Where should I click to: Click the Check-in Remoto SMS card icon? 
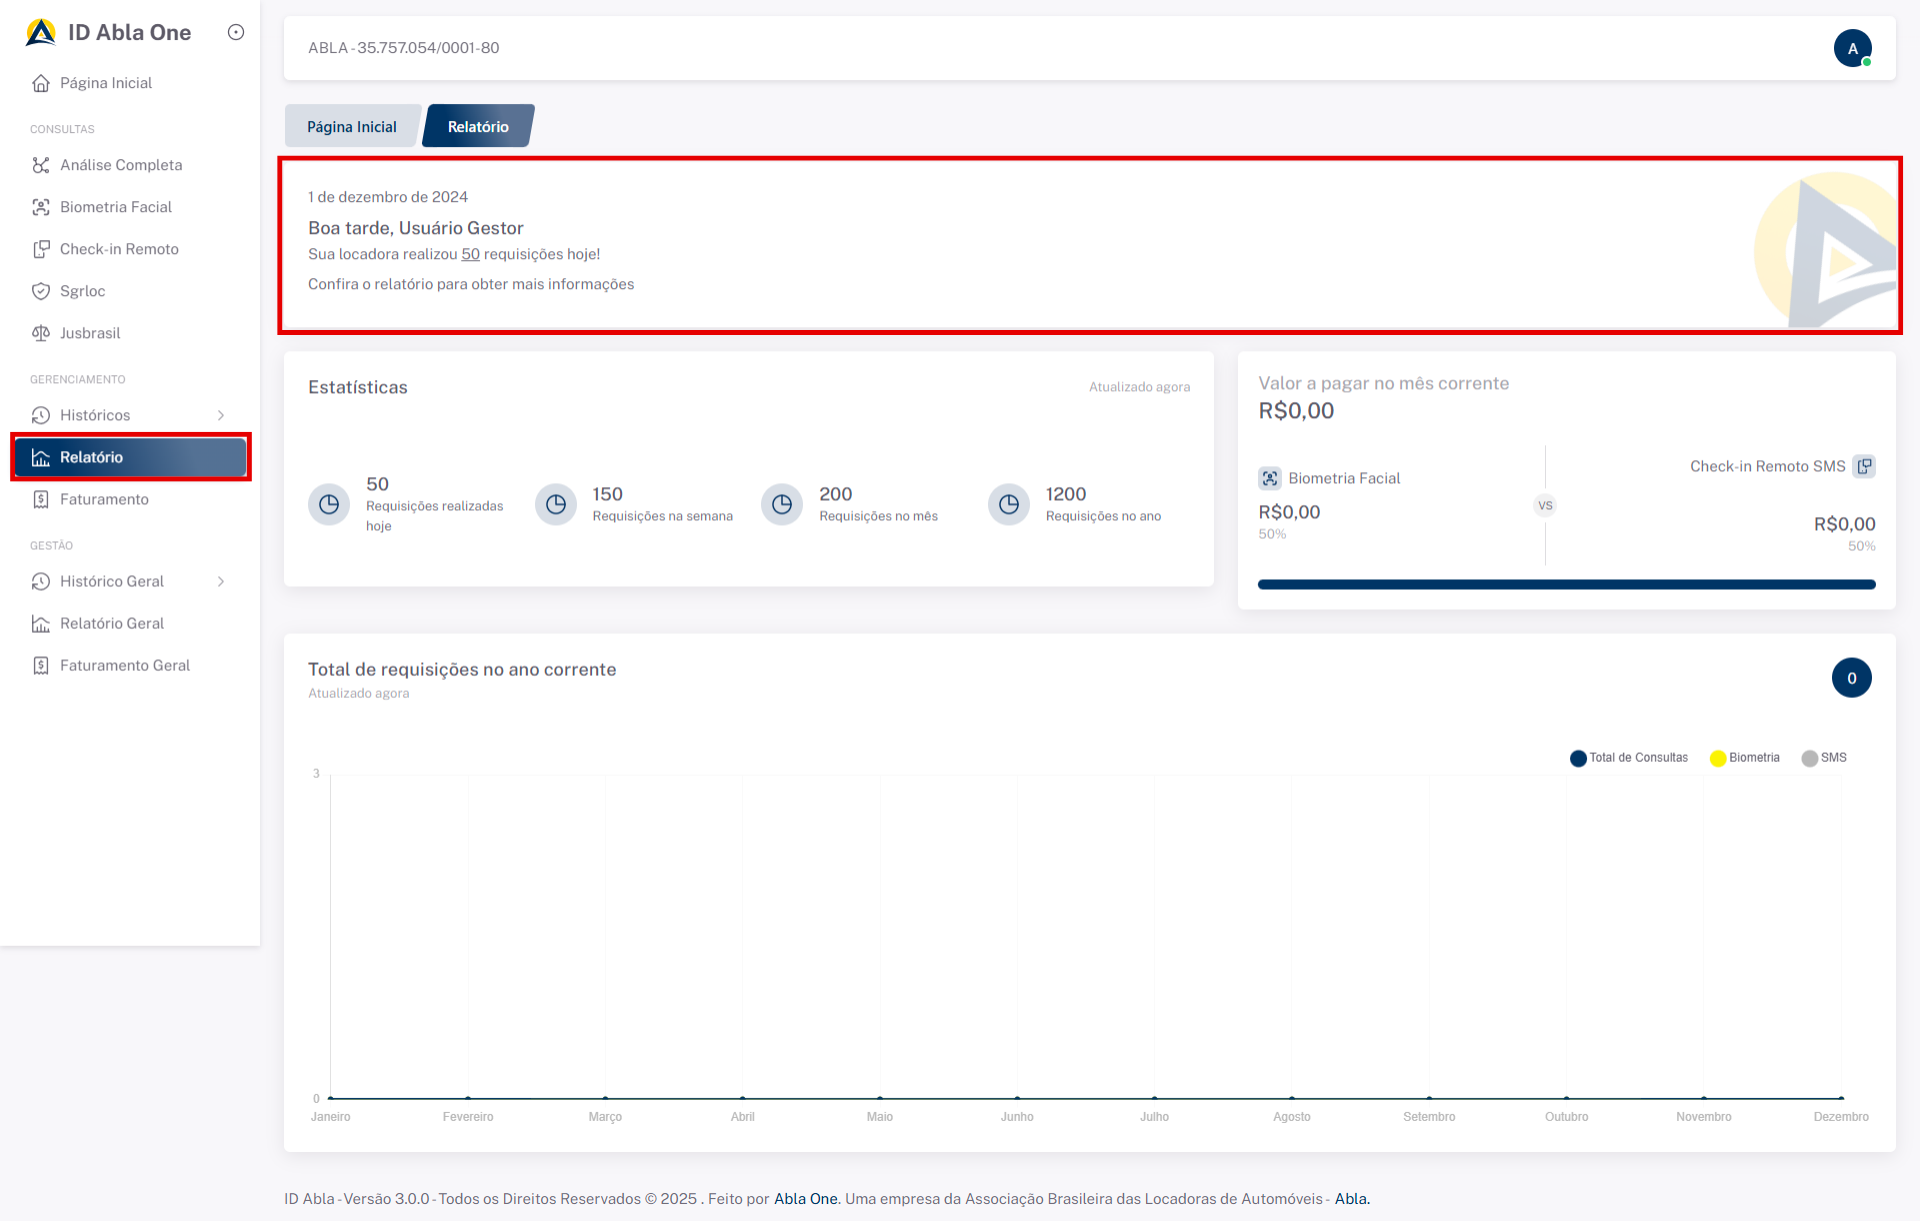tap(1864, 466)
